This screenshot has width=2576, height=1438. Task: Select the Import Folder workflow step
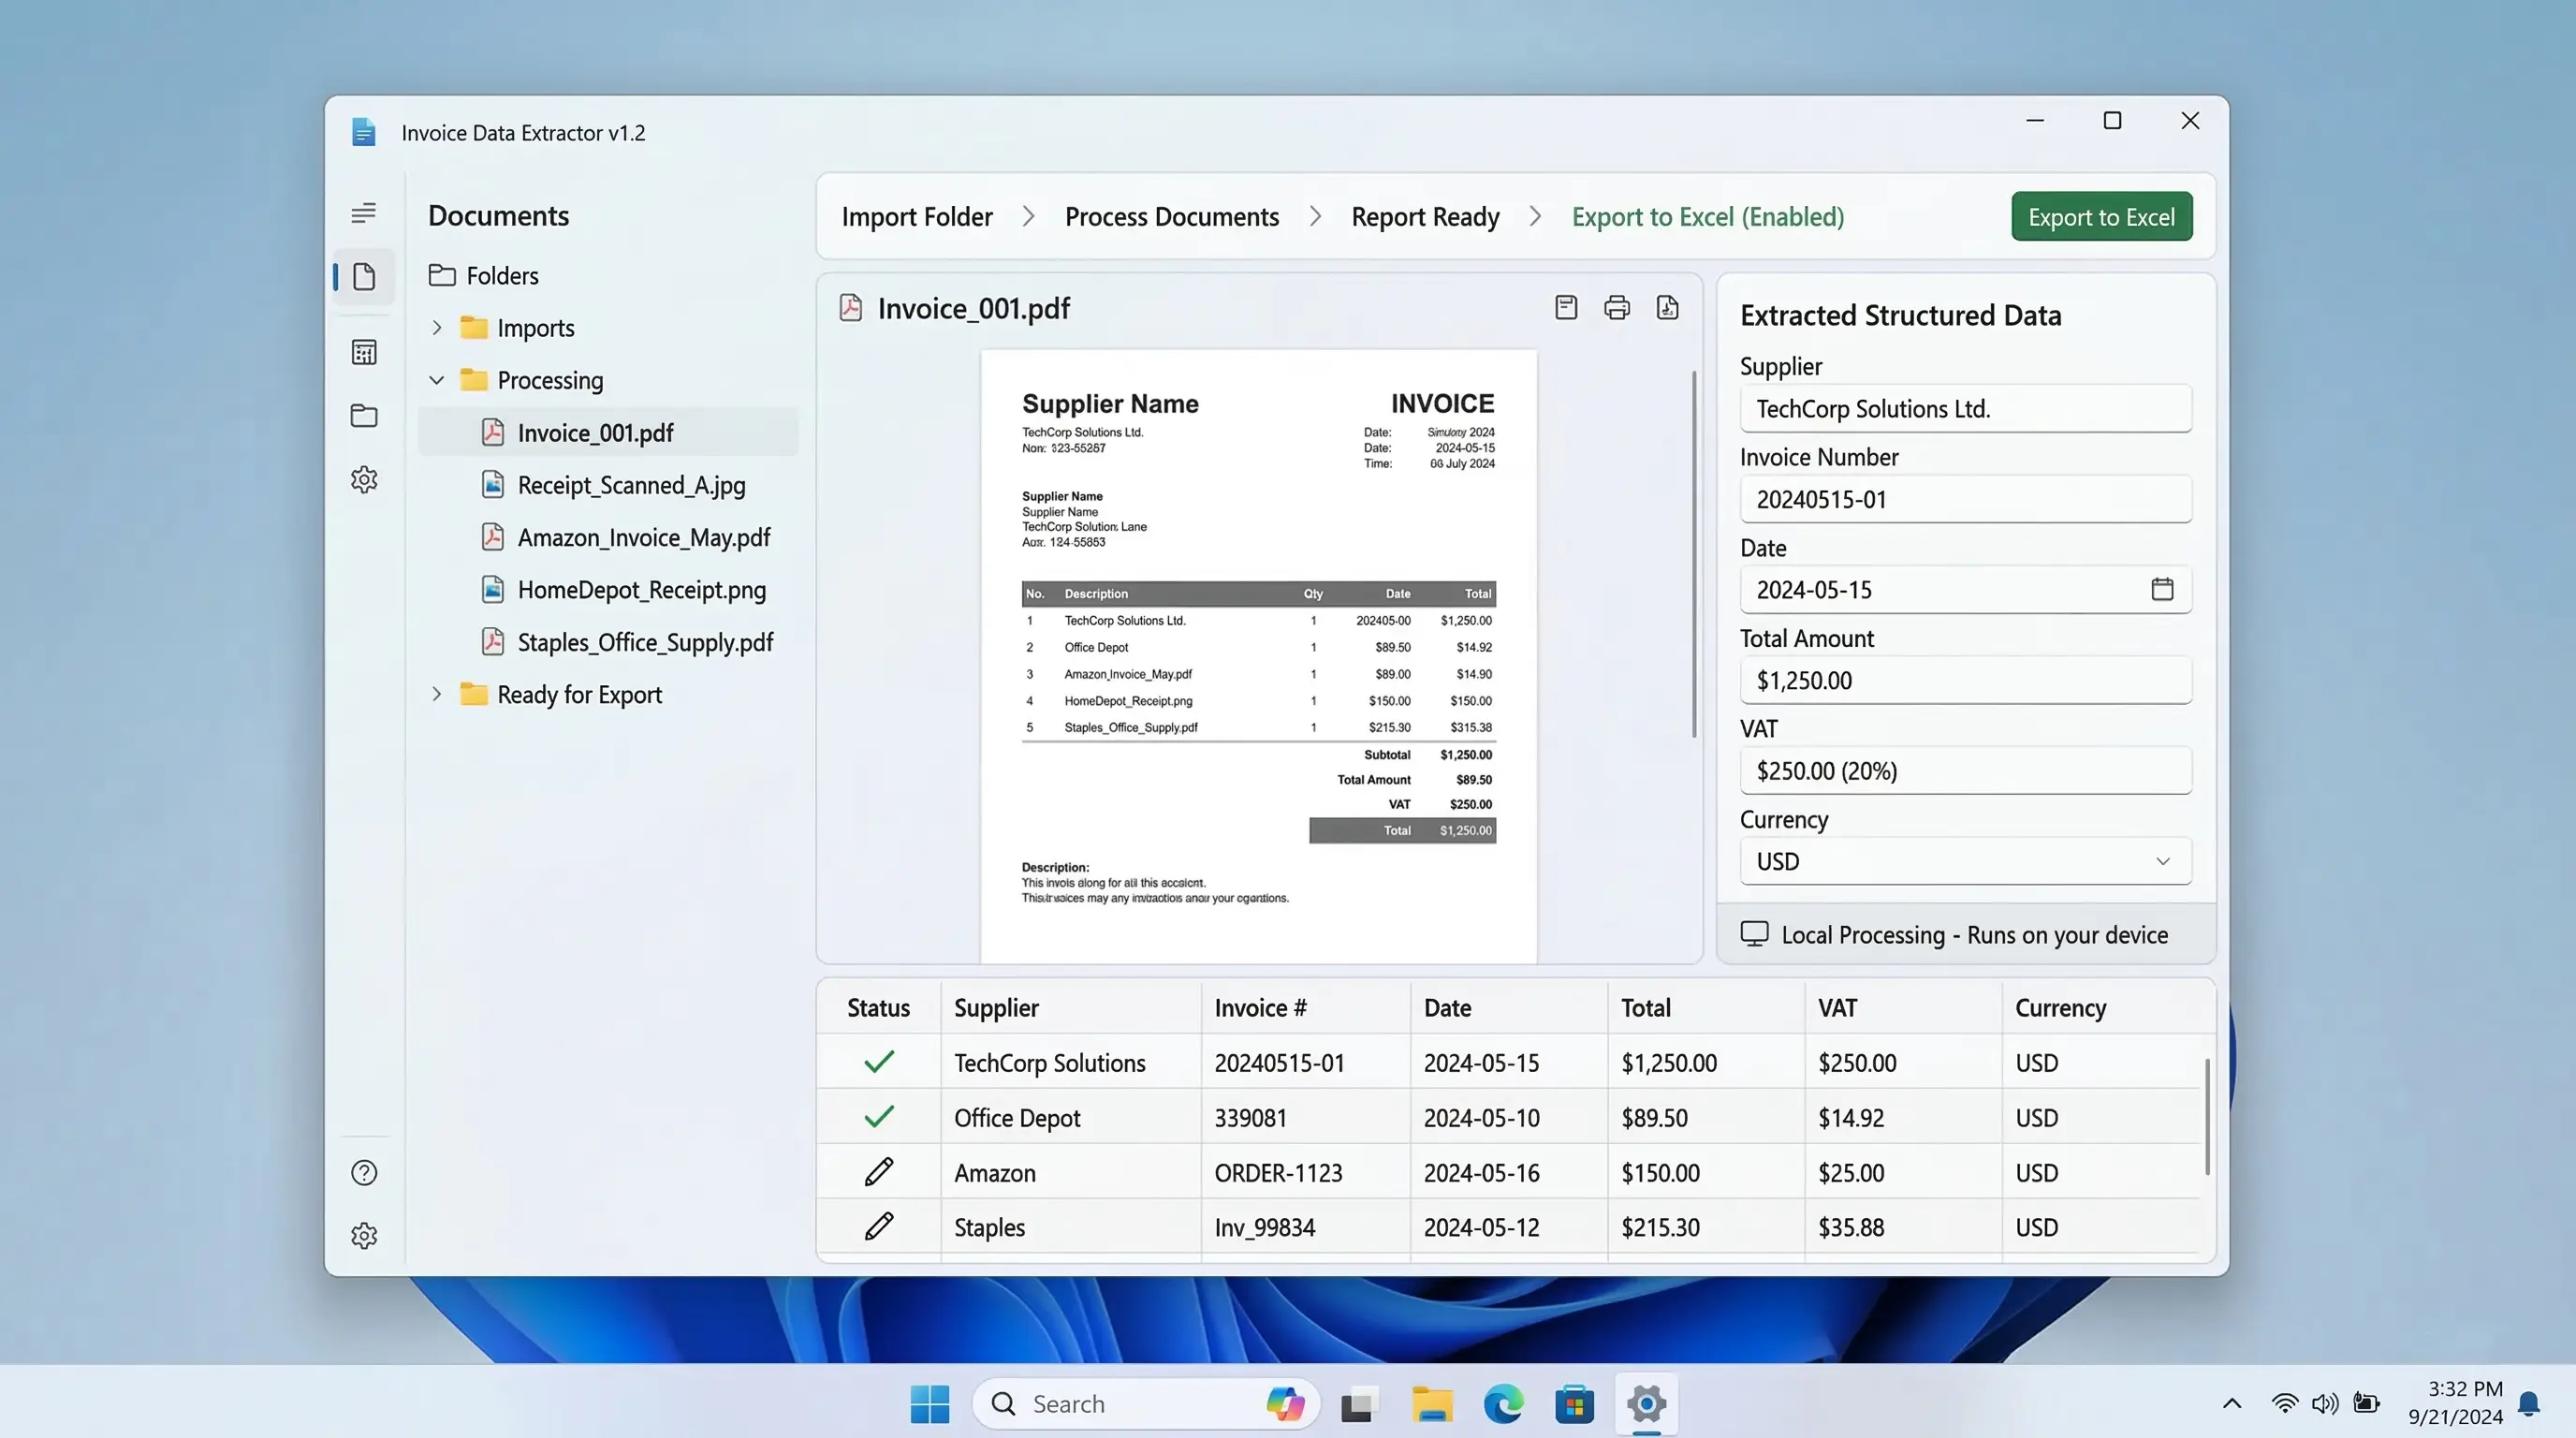click(917, 216)
